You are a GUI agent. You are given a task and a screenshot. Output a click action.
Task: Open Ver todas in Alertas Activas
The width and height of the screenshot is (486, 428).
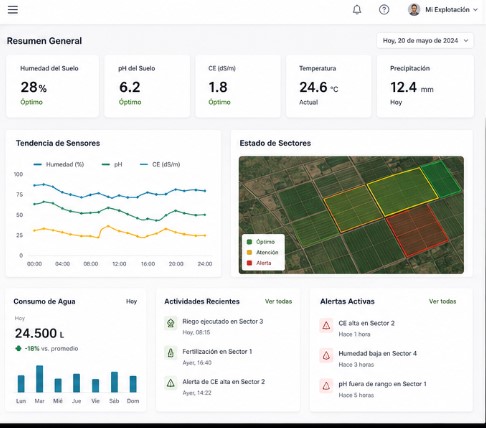pyautogui.click(x=442, y=301)
